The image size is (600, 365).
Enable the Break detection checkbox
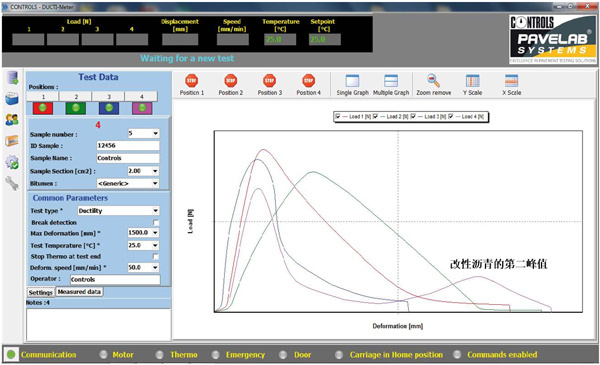pyautogui.click(x=156, y=222)
